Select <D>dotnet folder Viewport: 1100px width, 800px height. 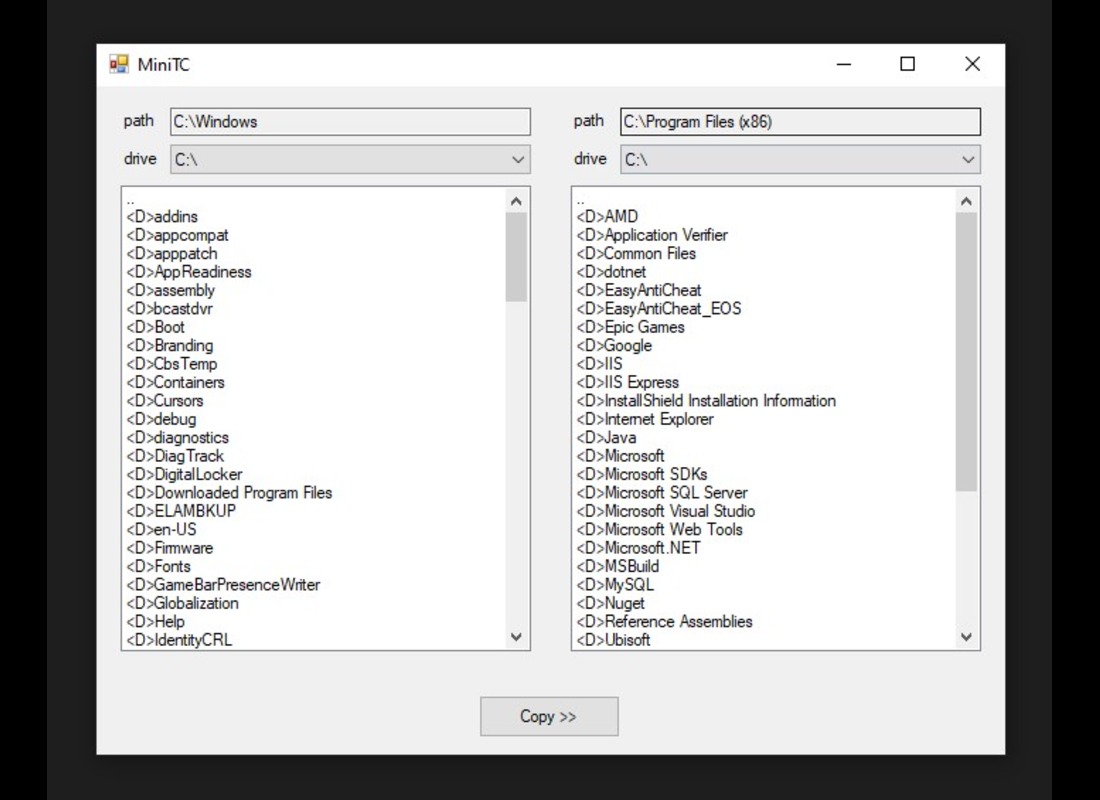pyautogui.click(x=611, y=272)
